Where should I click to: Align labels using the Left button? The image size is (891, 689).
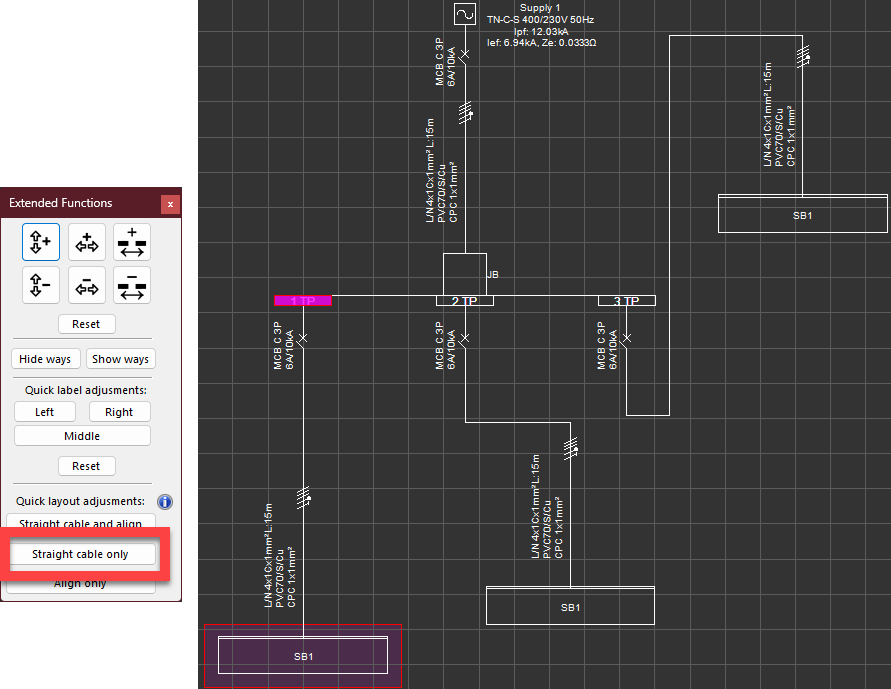click(x=45, y=412)
